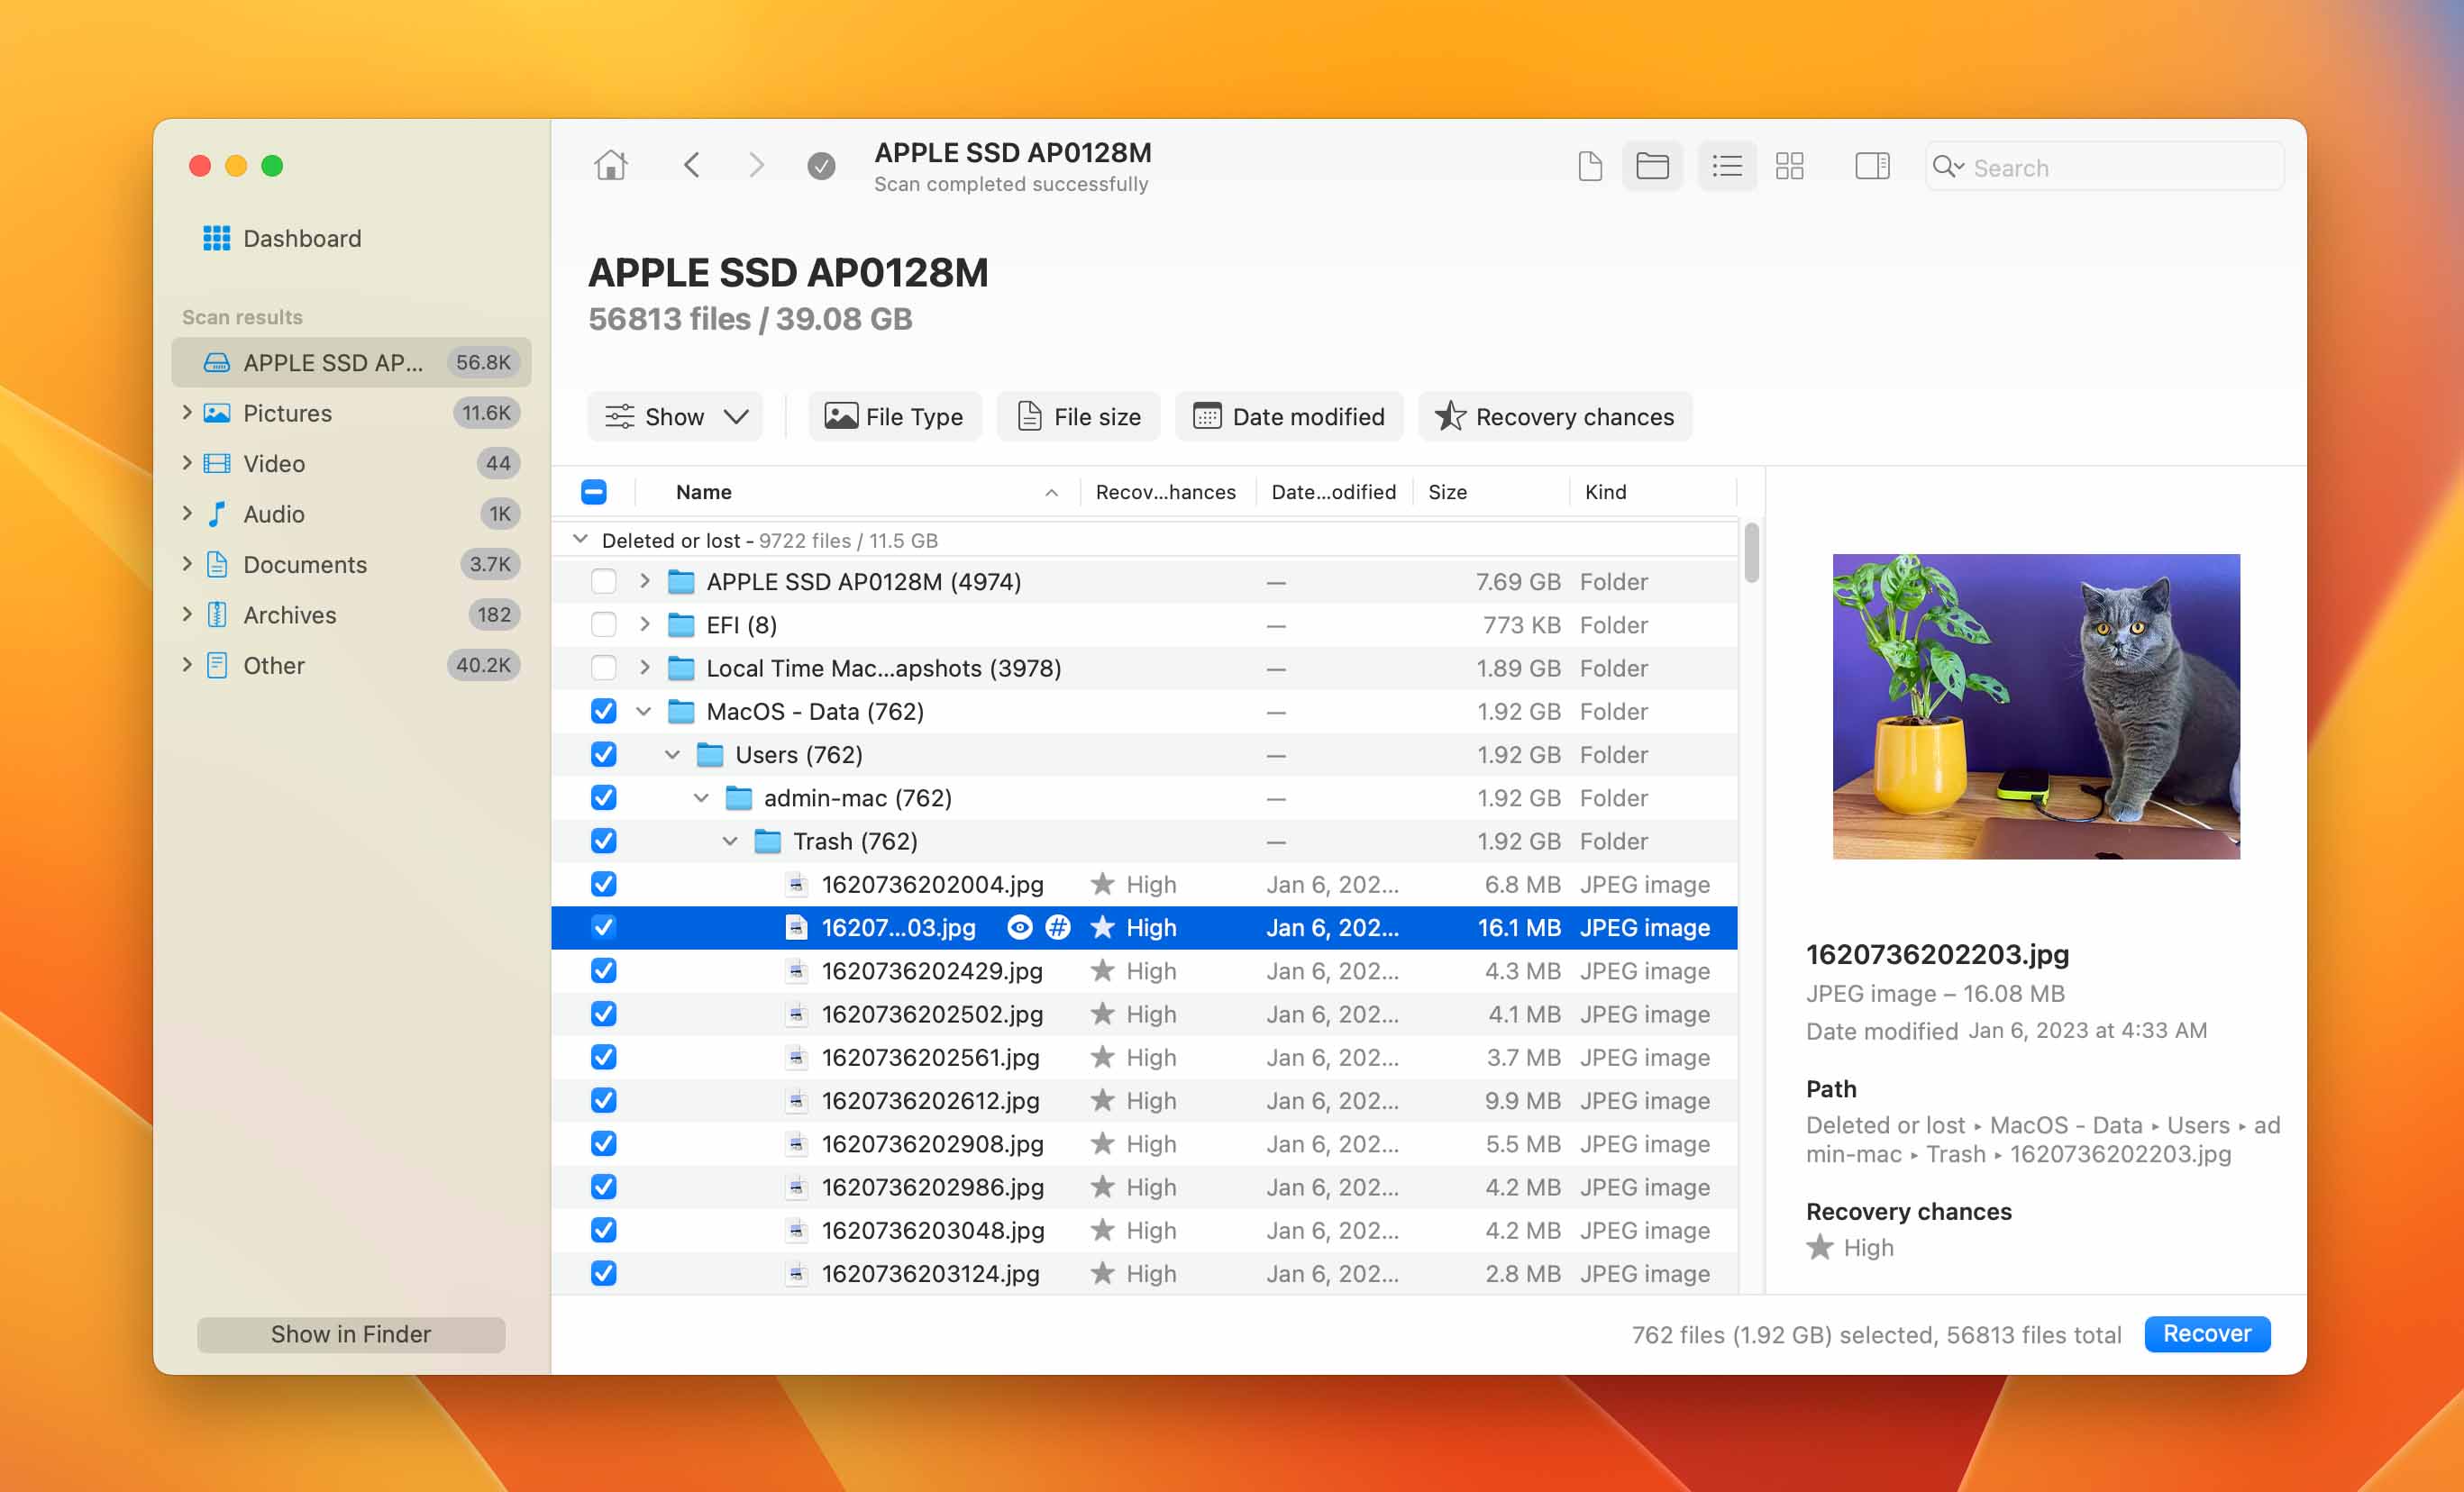Filter by Date modified
The width and height of the screenshot is (2464, 1492).
(1289, 417)
